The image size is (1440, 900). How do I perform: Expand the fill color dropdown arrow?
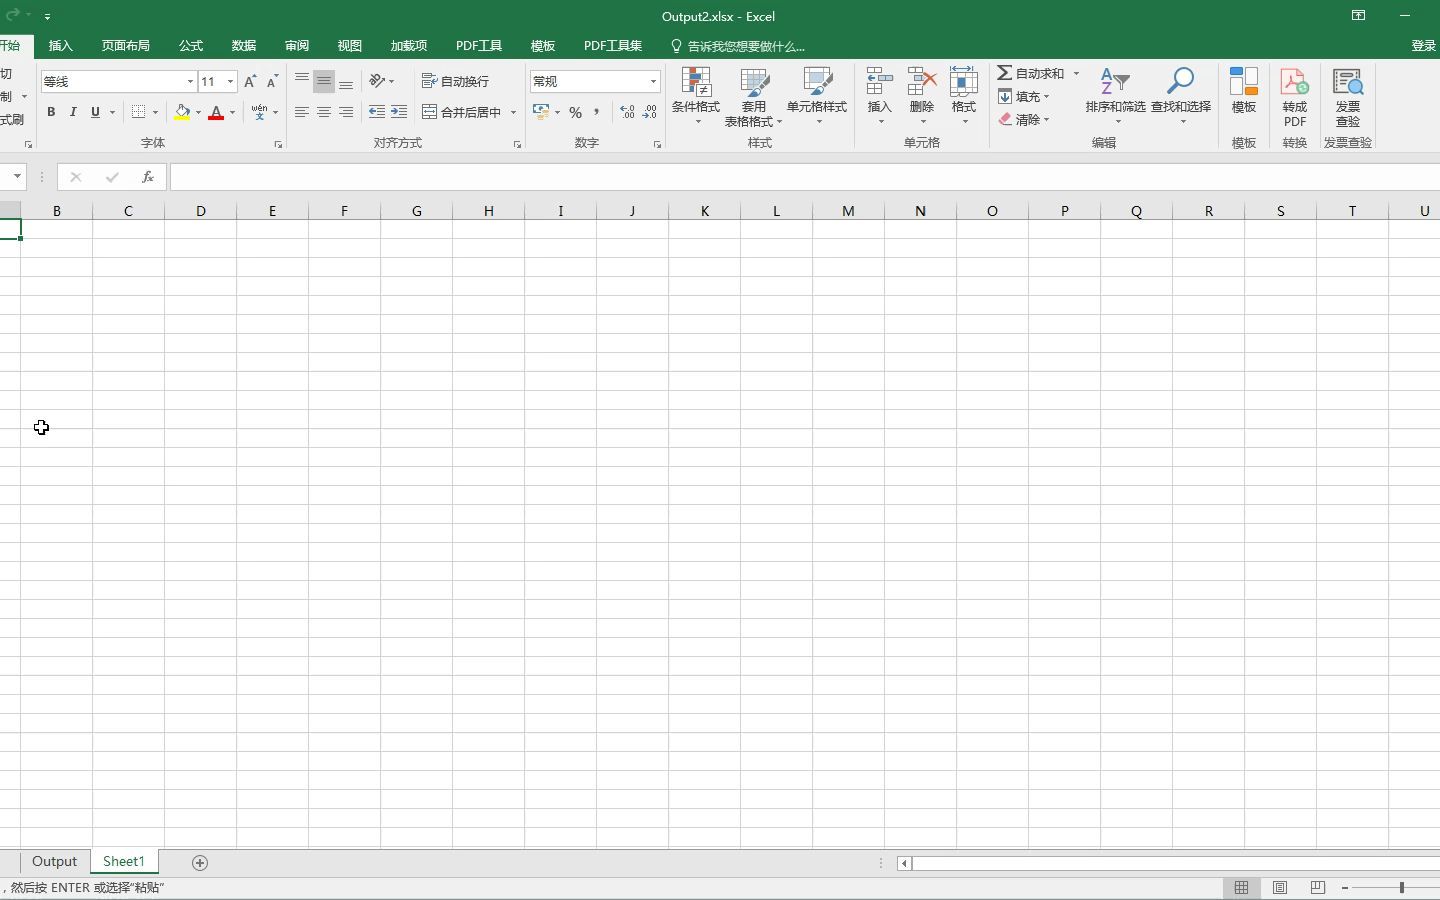coord(198,112)
